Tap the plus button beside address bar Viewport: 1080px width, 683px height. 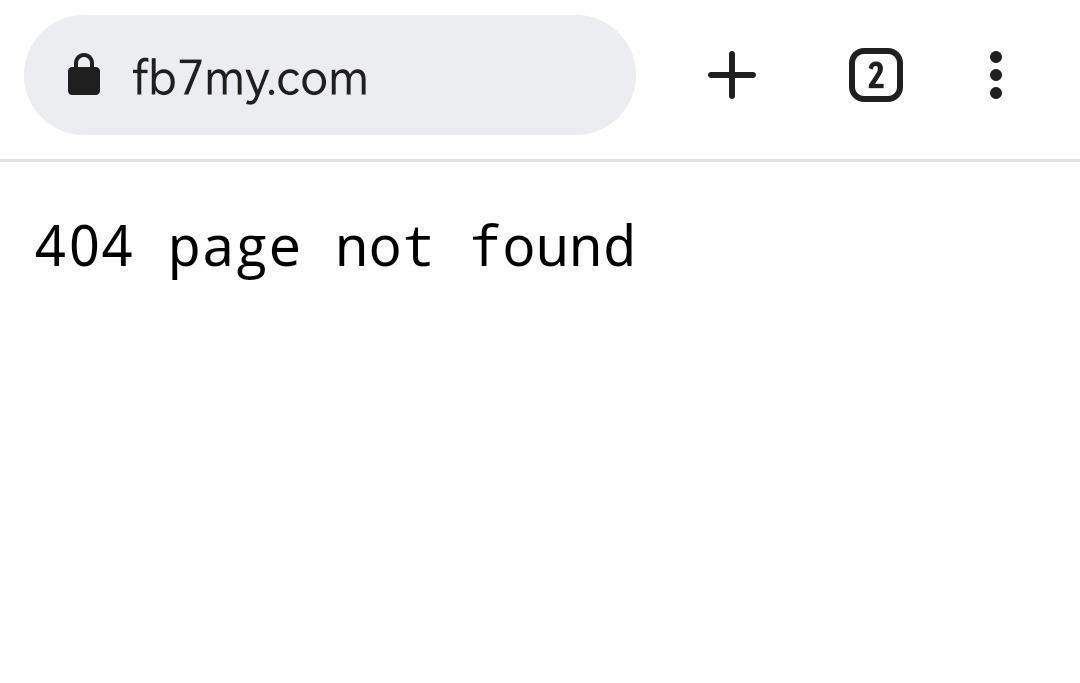[732, 75]
